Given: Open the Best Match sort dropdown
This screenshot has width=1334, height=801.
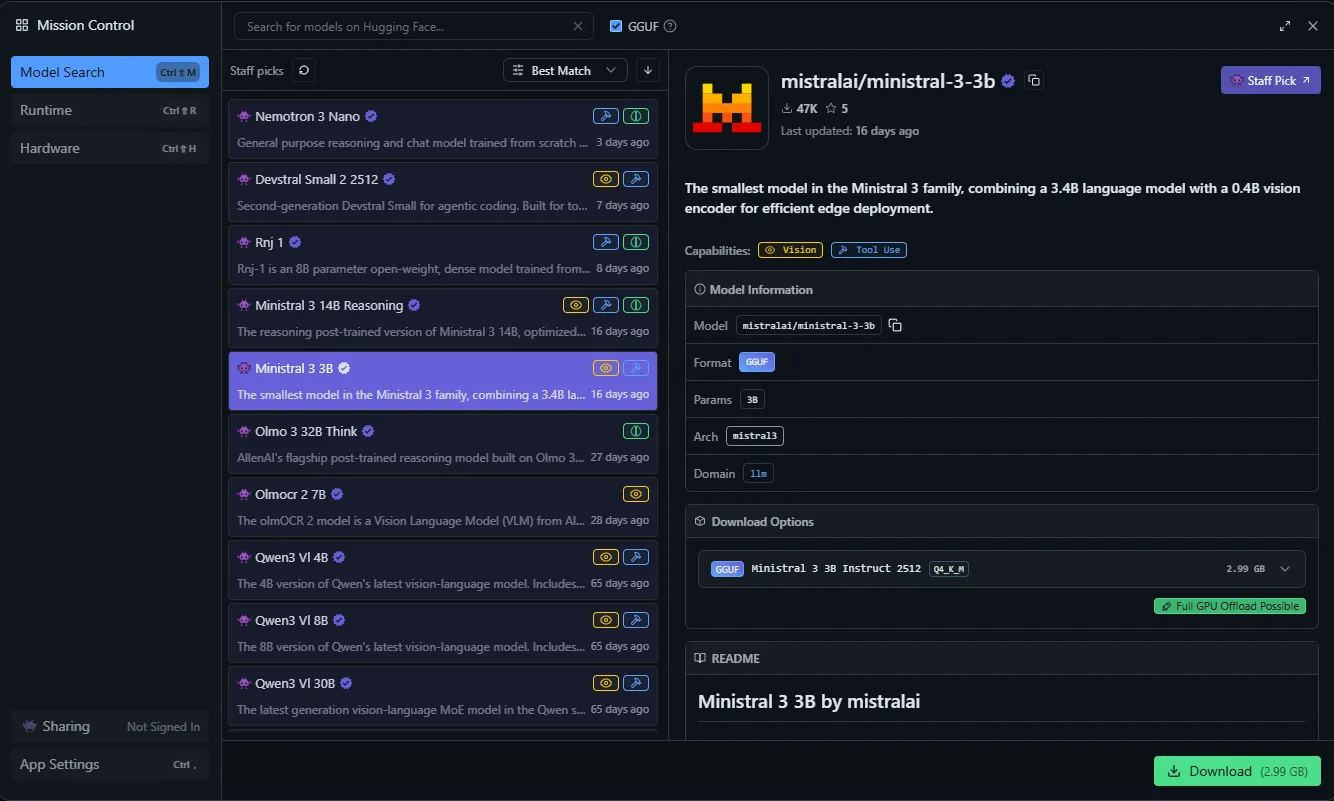Looking at the screenshot, I should [565, 70].
